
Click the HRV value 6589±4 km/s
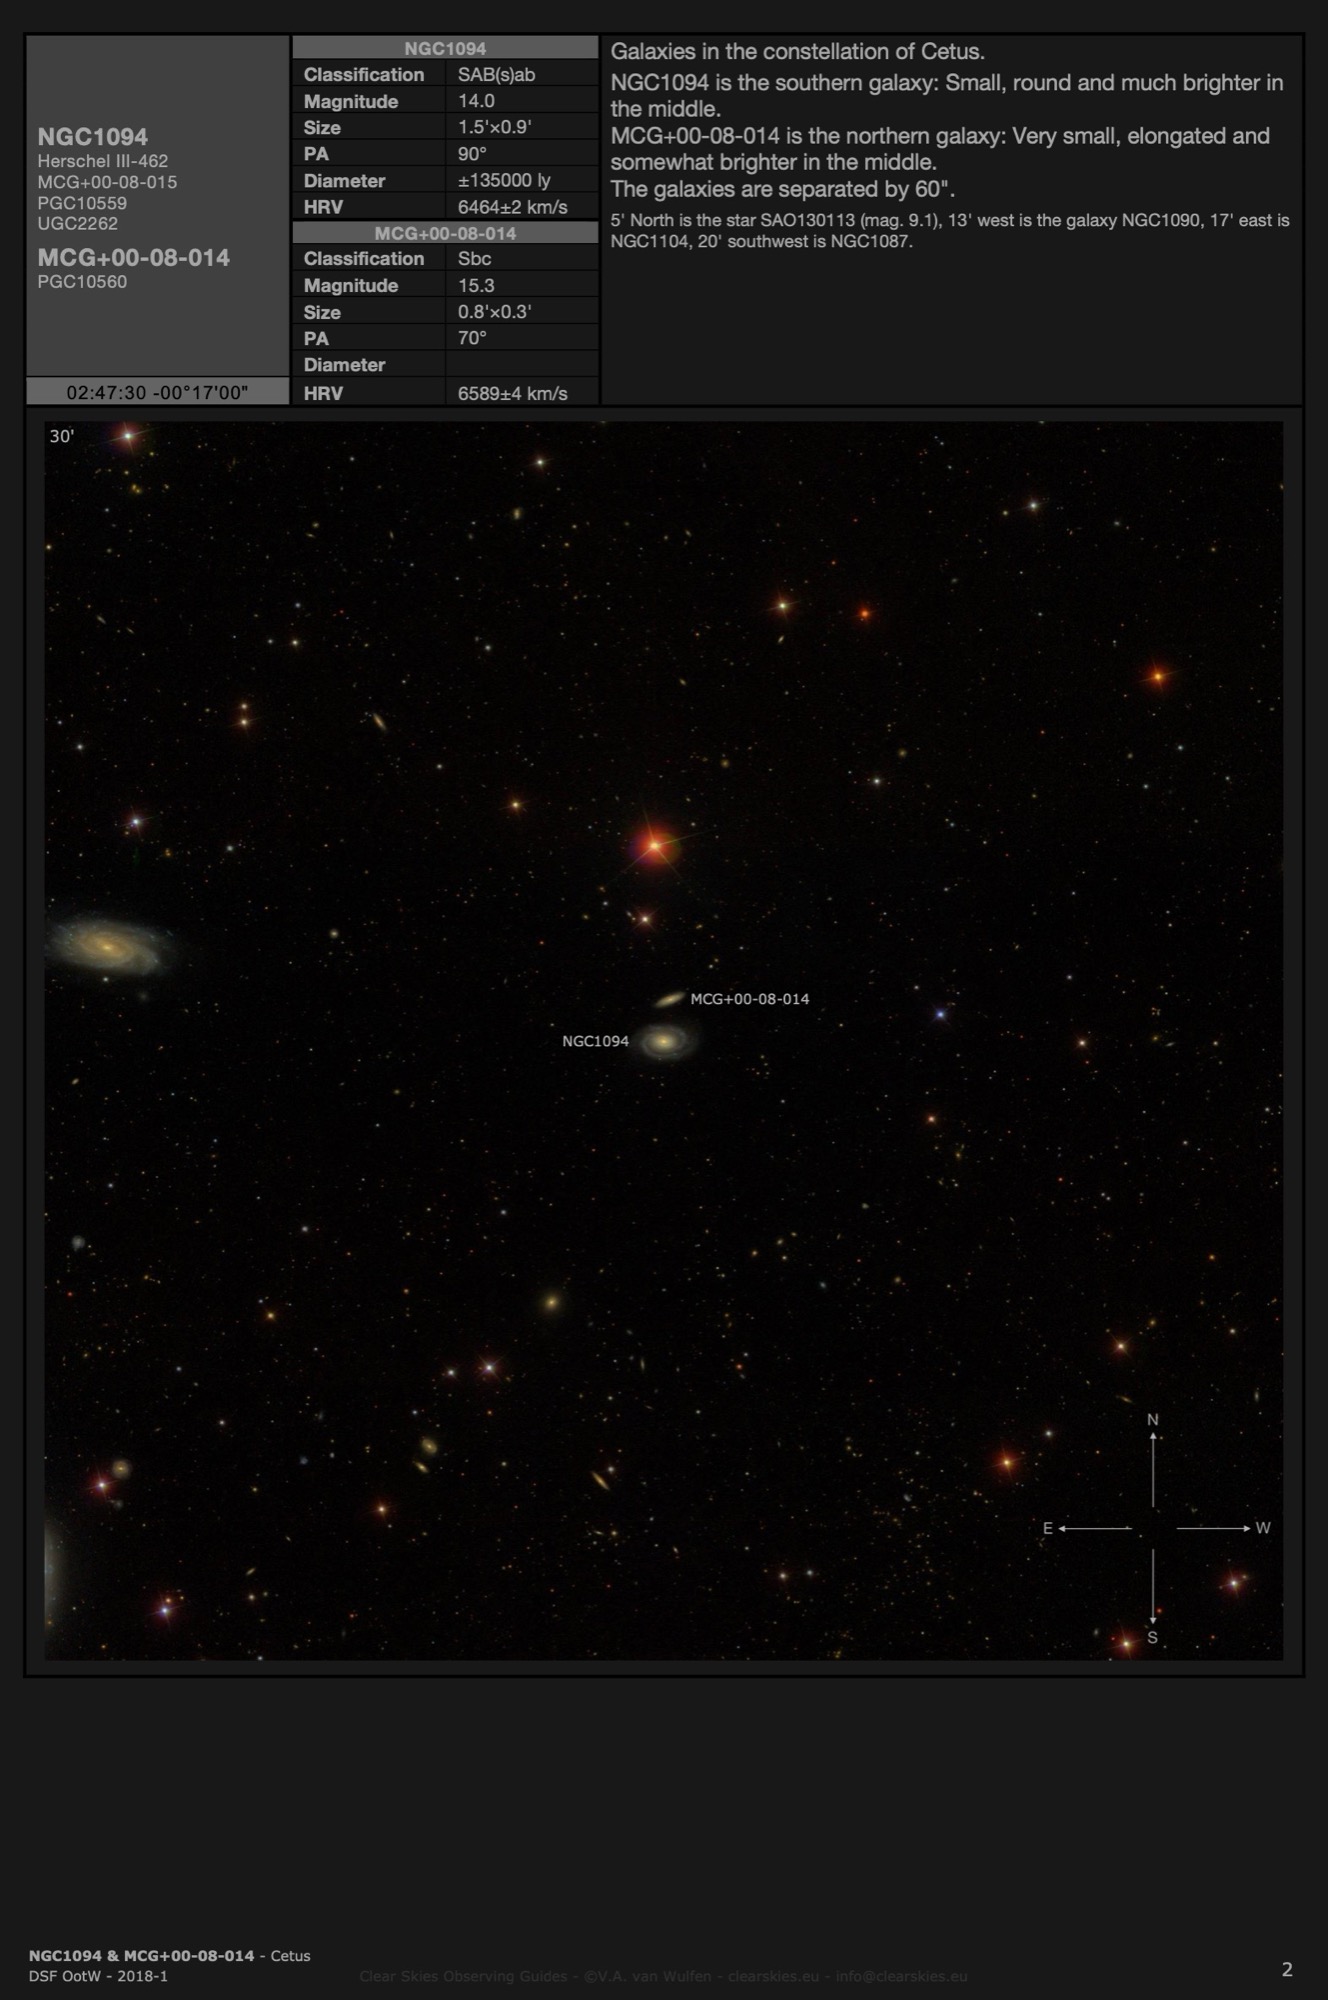click(x=512, y=393)
